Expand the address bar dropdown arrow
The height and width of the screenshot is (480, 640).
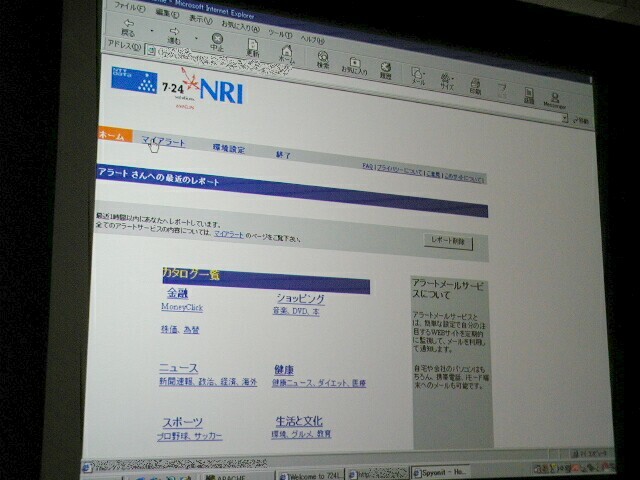click(565, 118)
